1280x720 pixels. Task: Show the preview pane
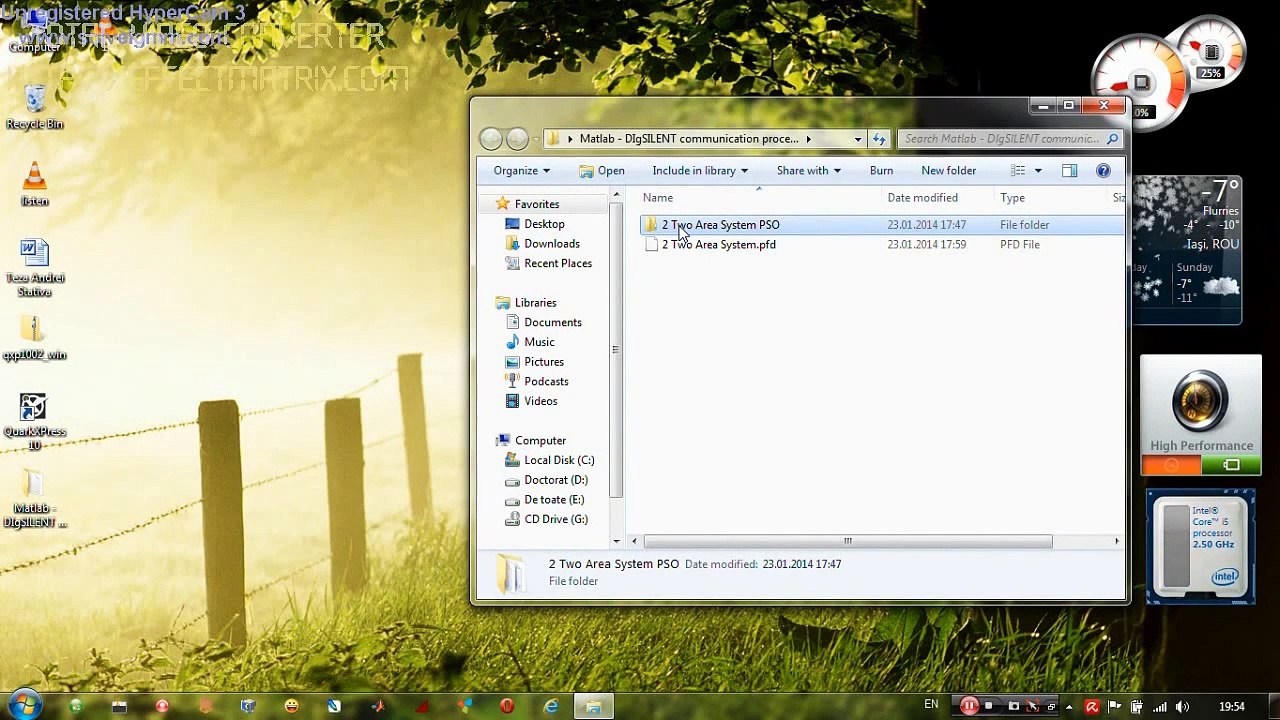coord(1069,170)
